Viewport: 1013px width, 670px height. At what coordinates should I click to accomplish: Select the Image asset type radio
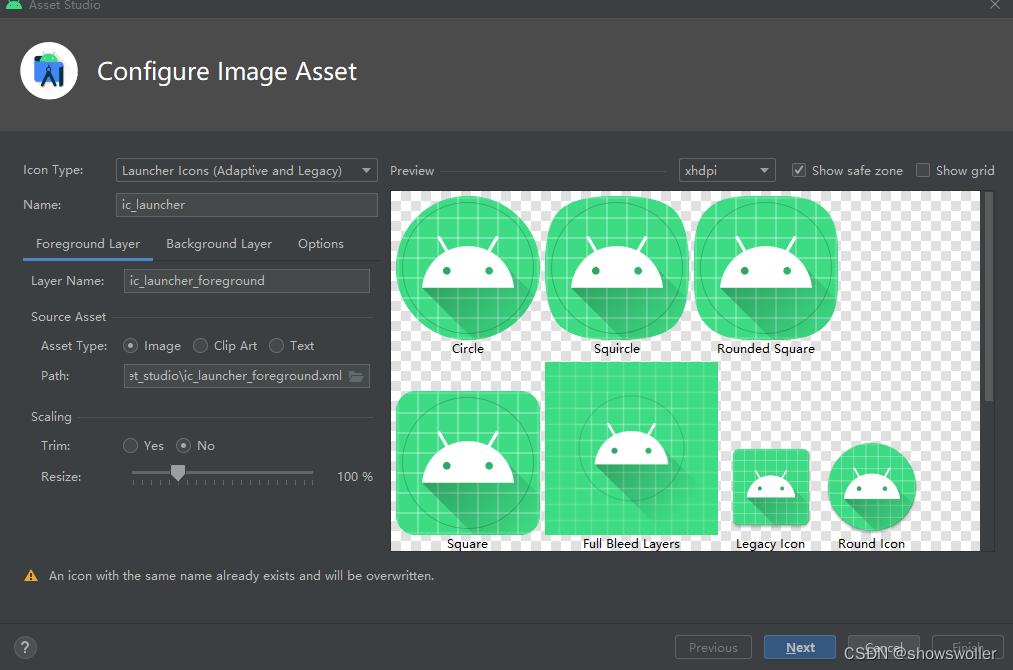pos(131,346)
